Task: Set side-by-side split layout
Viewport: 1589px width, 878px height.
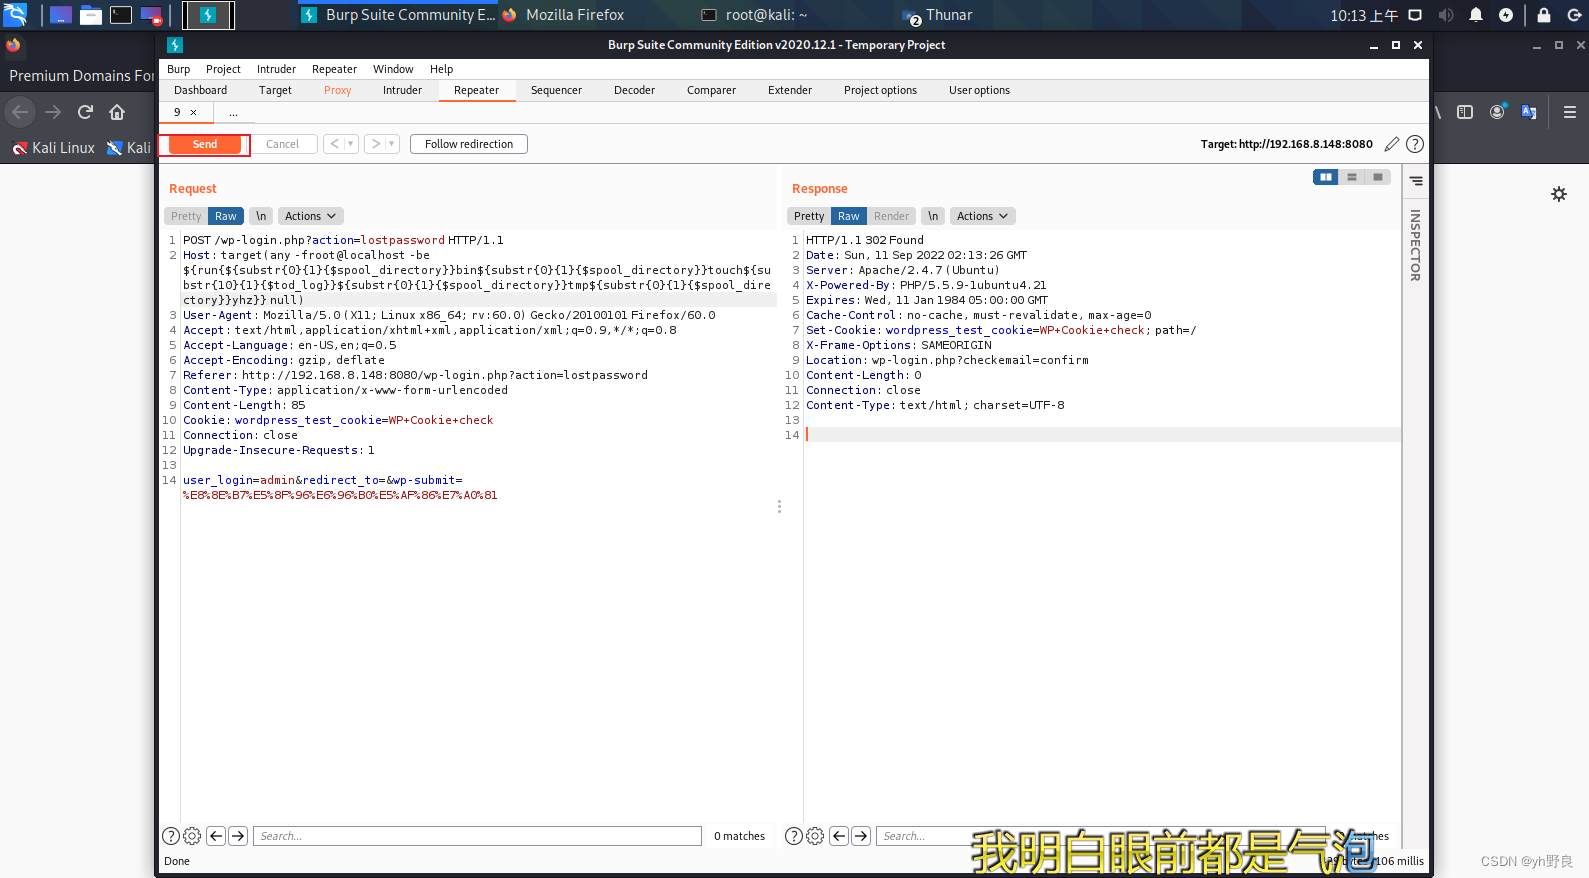Action: point(1326,177)
